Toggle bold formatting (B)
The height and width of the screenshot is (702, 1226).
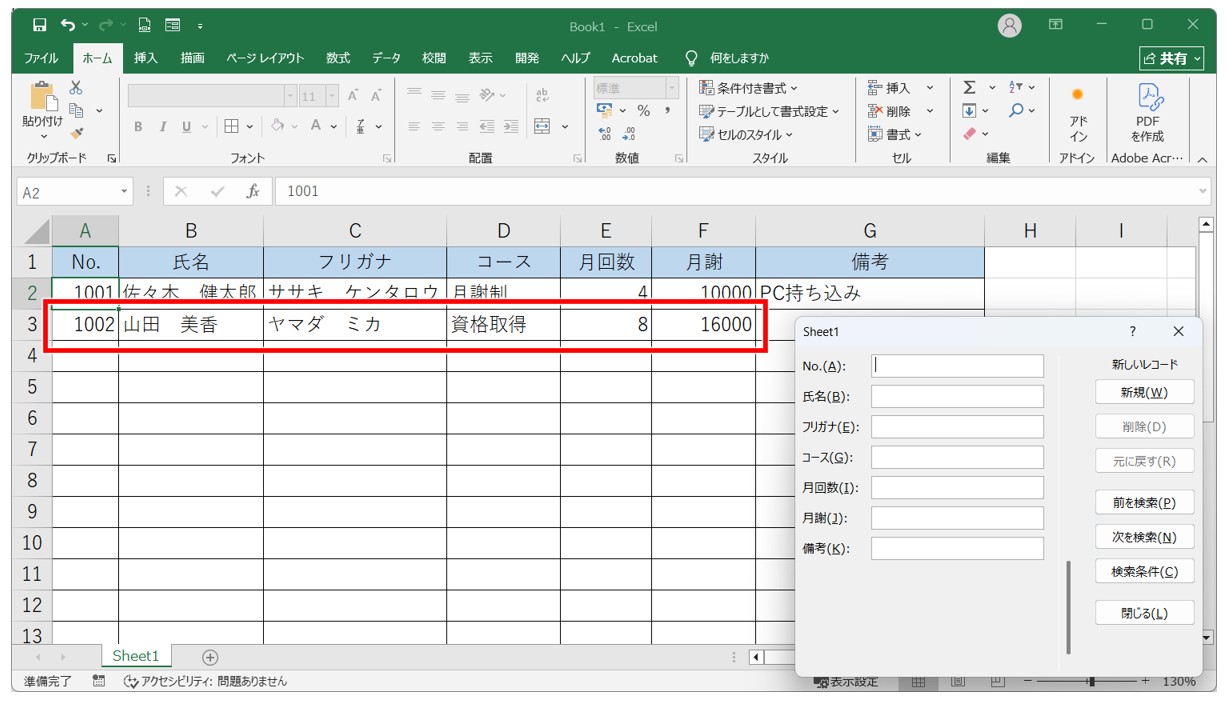coord(138,126)
